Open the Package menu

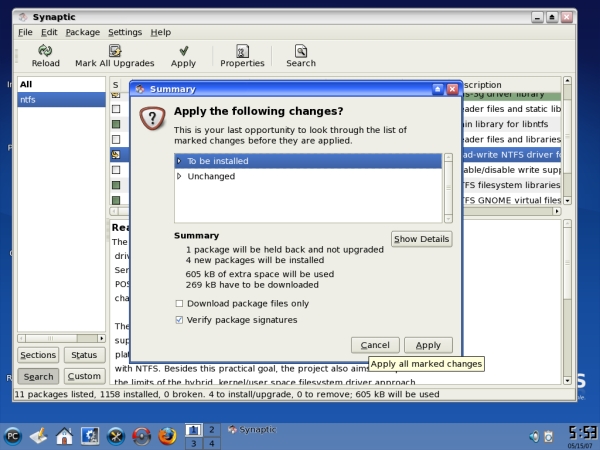(83, 33)
